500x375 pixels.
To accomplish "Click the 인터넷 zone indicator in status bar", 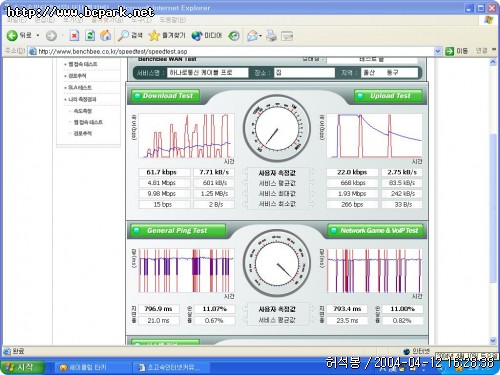I will [416, 351].
